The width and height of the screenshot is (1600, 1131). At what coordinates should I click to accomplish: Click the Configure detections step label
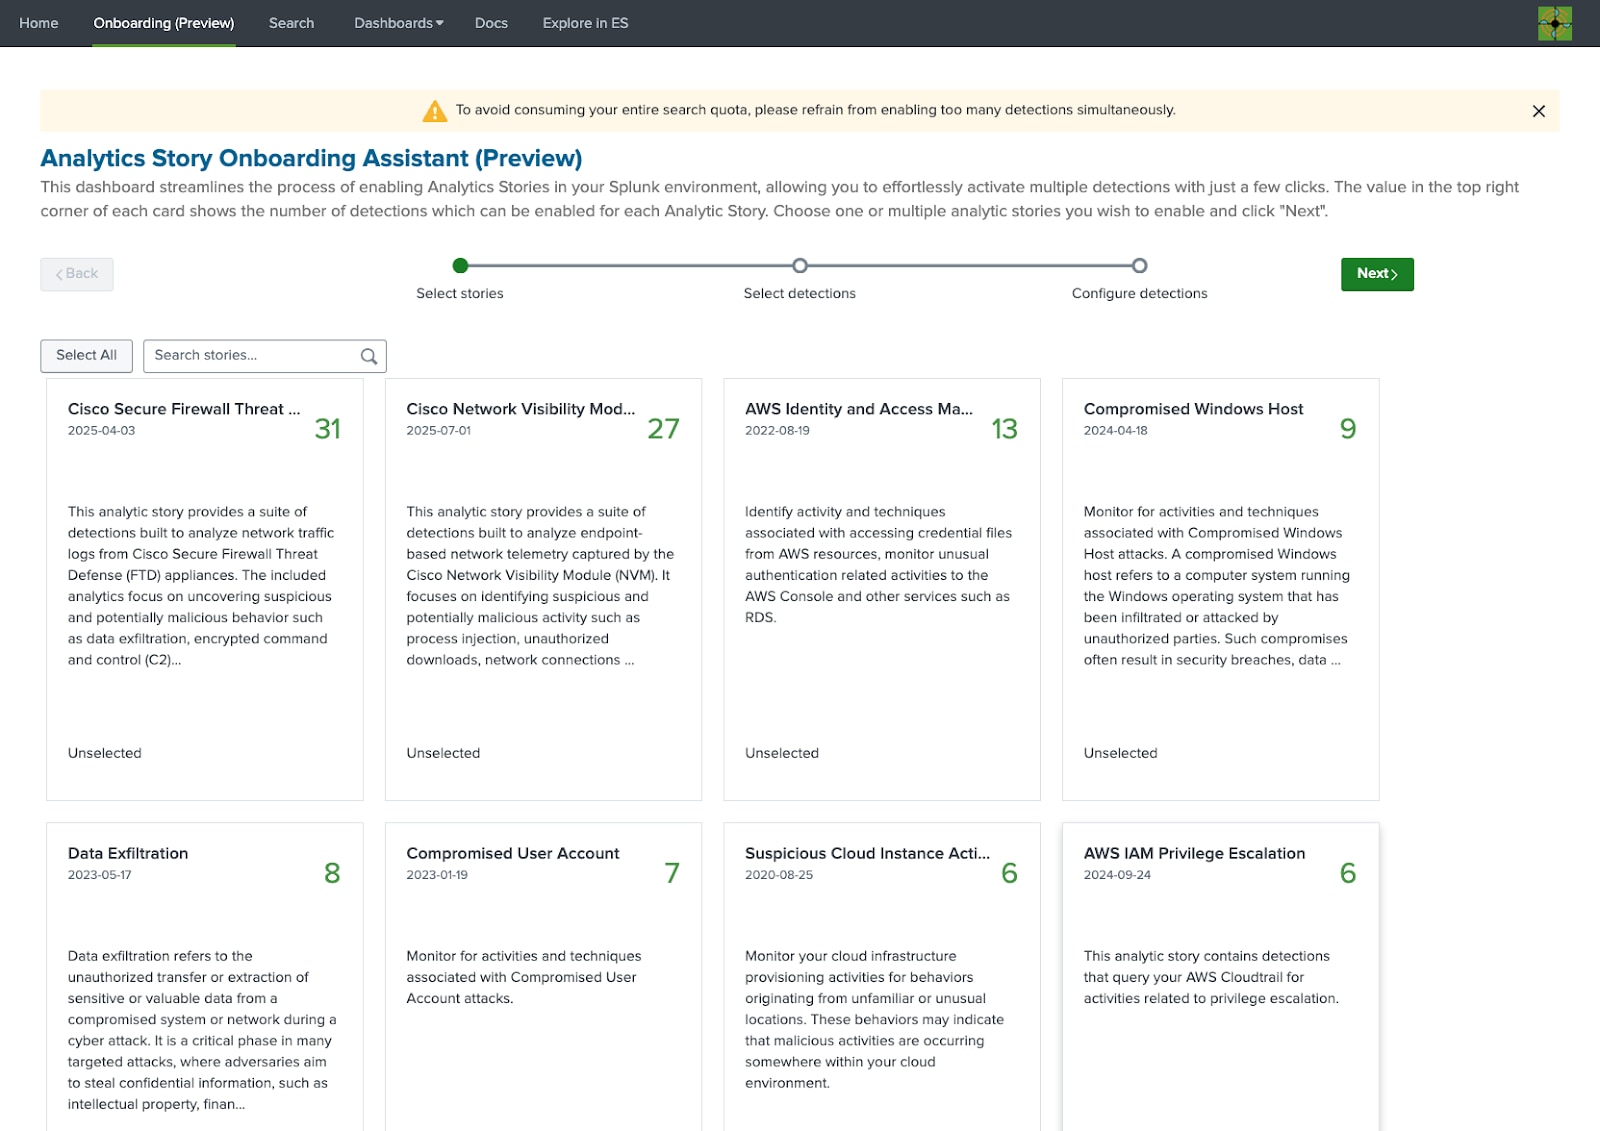(1139, 293)
